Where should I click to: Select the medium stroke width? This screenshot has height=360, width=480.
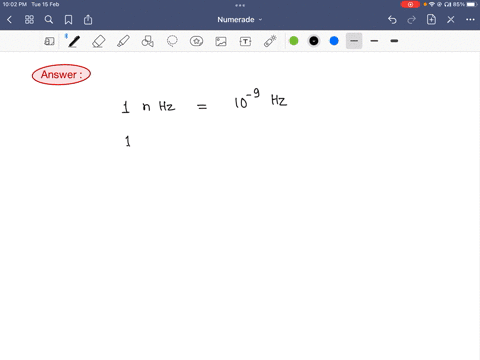coord(374,41)
